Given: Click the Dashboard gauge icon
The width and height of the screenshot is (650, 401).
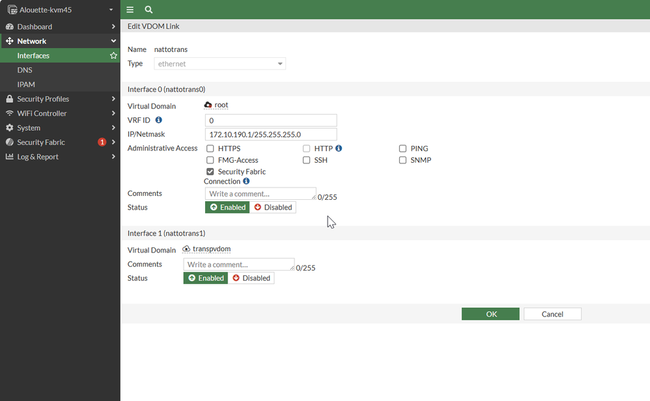Looking at the screenshot, I should [10, 27].
